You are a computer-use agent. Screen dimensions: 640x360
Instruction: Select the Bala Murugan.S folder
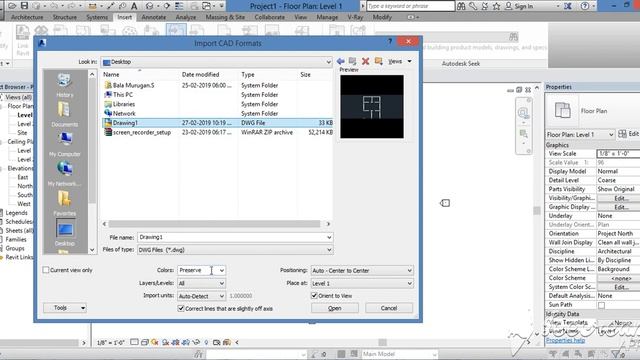click(133, 85)
